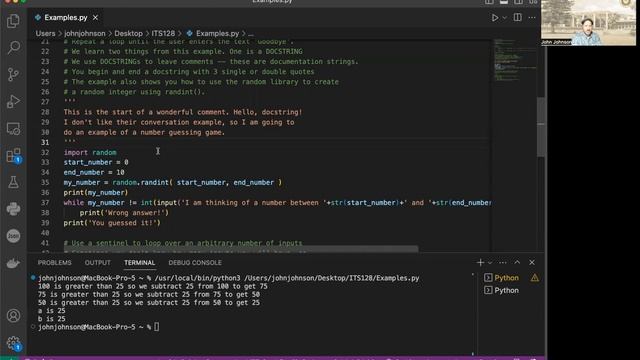Screen dimensions: 640x360
Task: Open terminal panel more actions ellipsis
Action: pyautogui.click(x=502, y=262)
